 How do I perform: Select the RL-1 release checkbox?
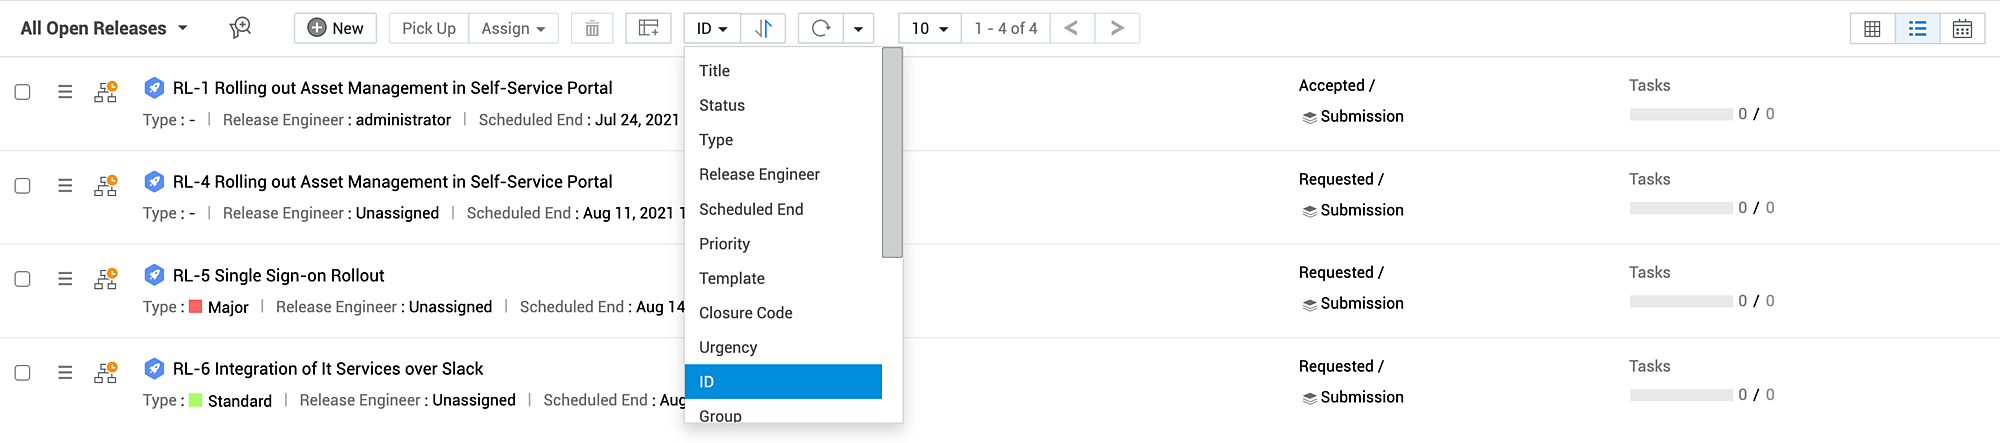pos(22,92)
